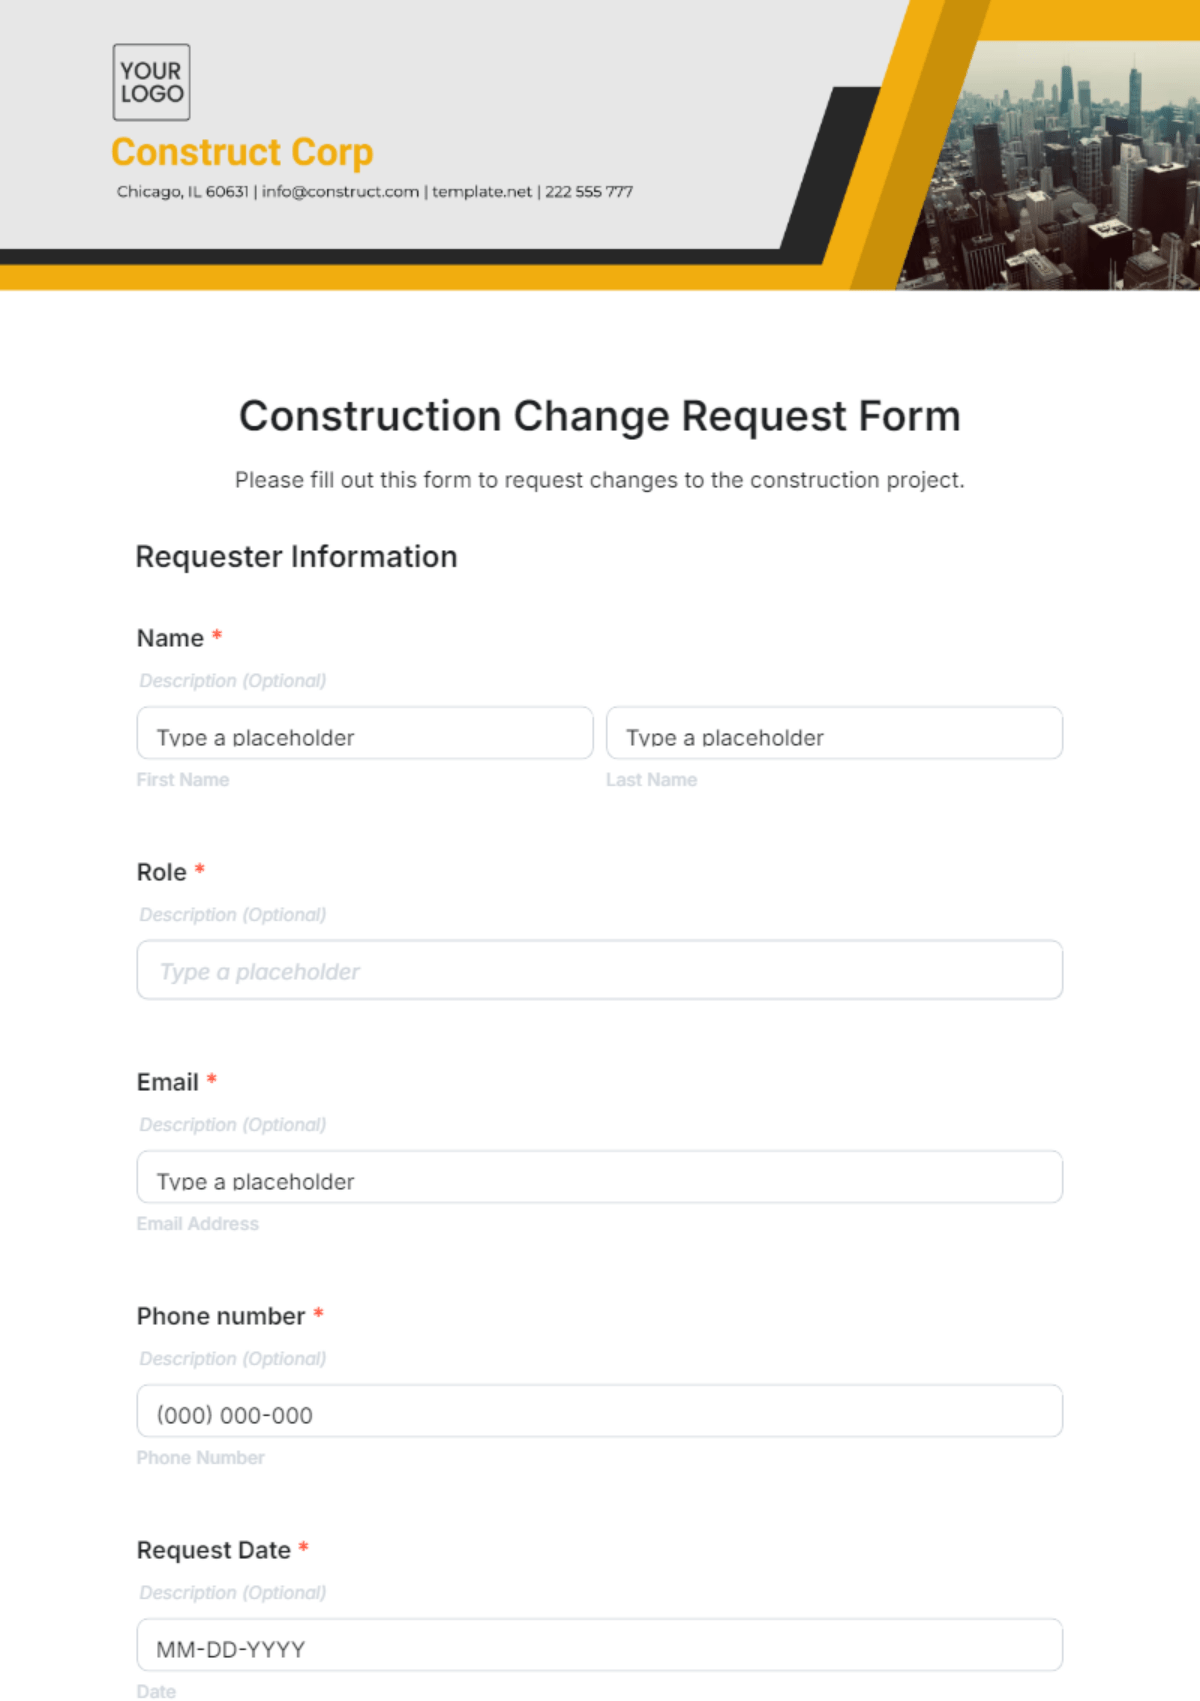Edit the description under Email label
The height and width of the screenshot is (1701, 1200).
[233, 1125]
